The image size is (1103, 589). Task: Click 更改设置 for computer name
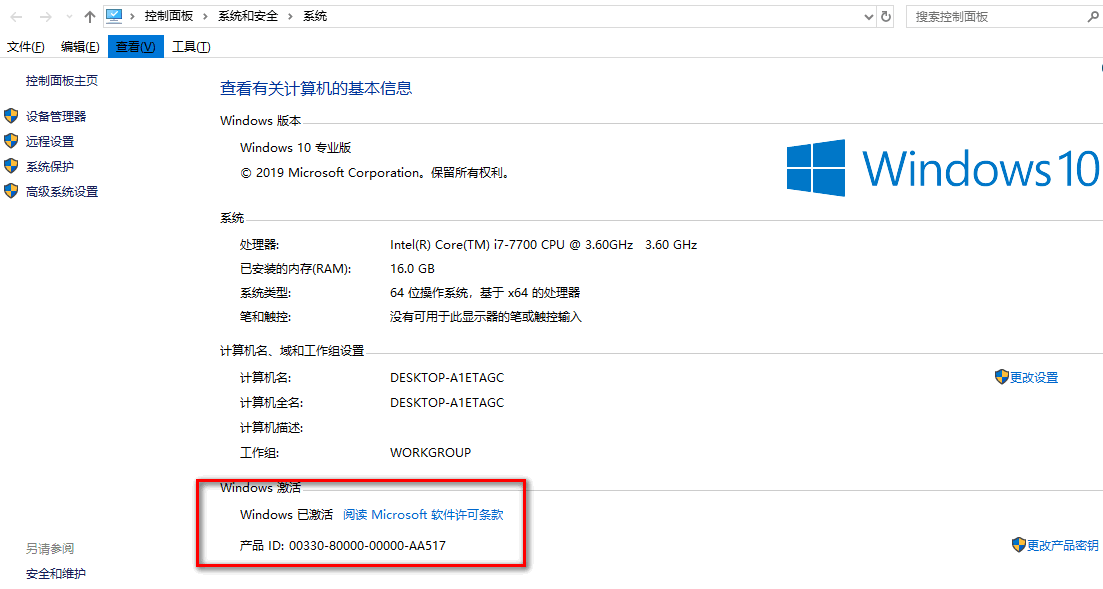[1034, 378]
